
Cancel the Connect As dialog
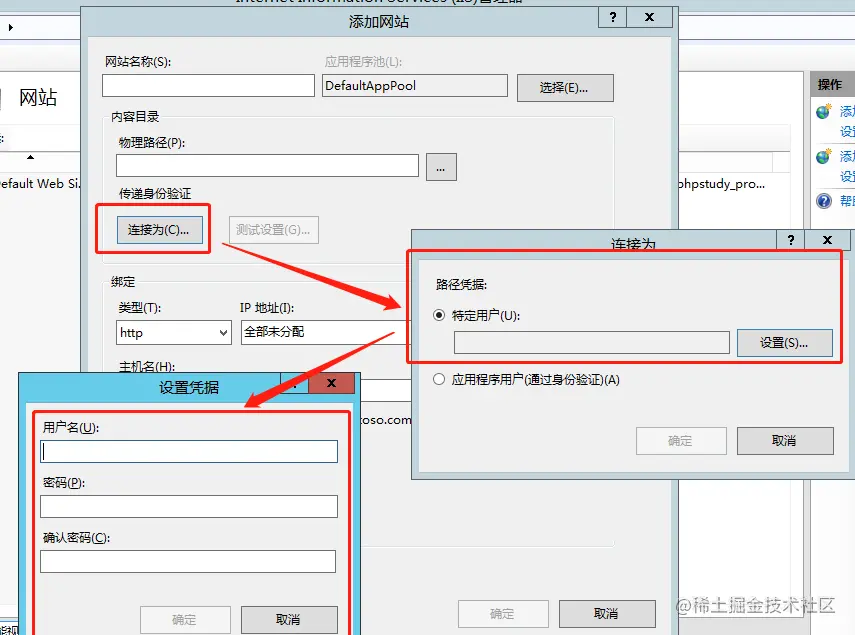(785, 440)
